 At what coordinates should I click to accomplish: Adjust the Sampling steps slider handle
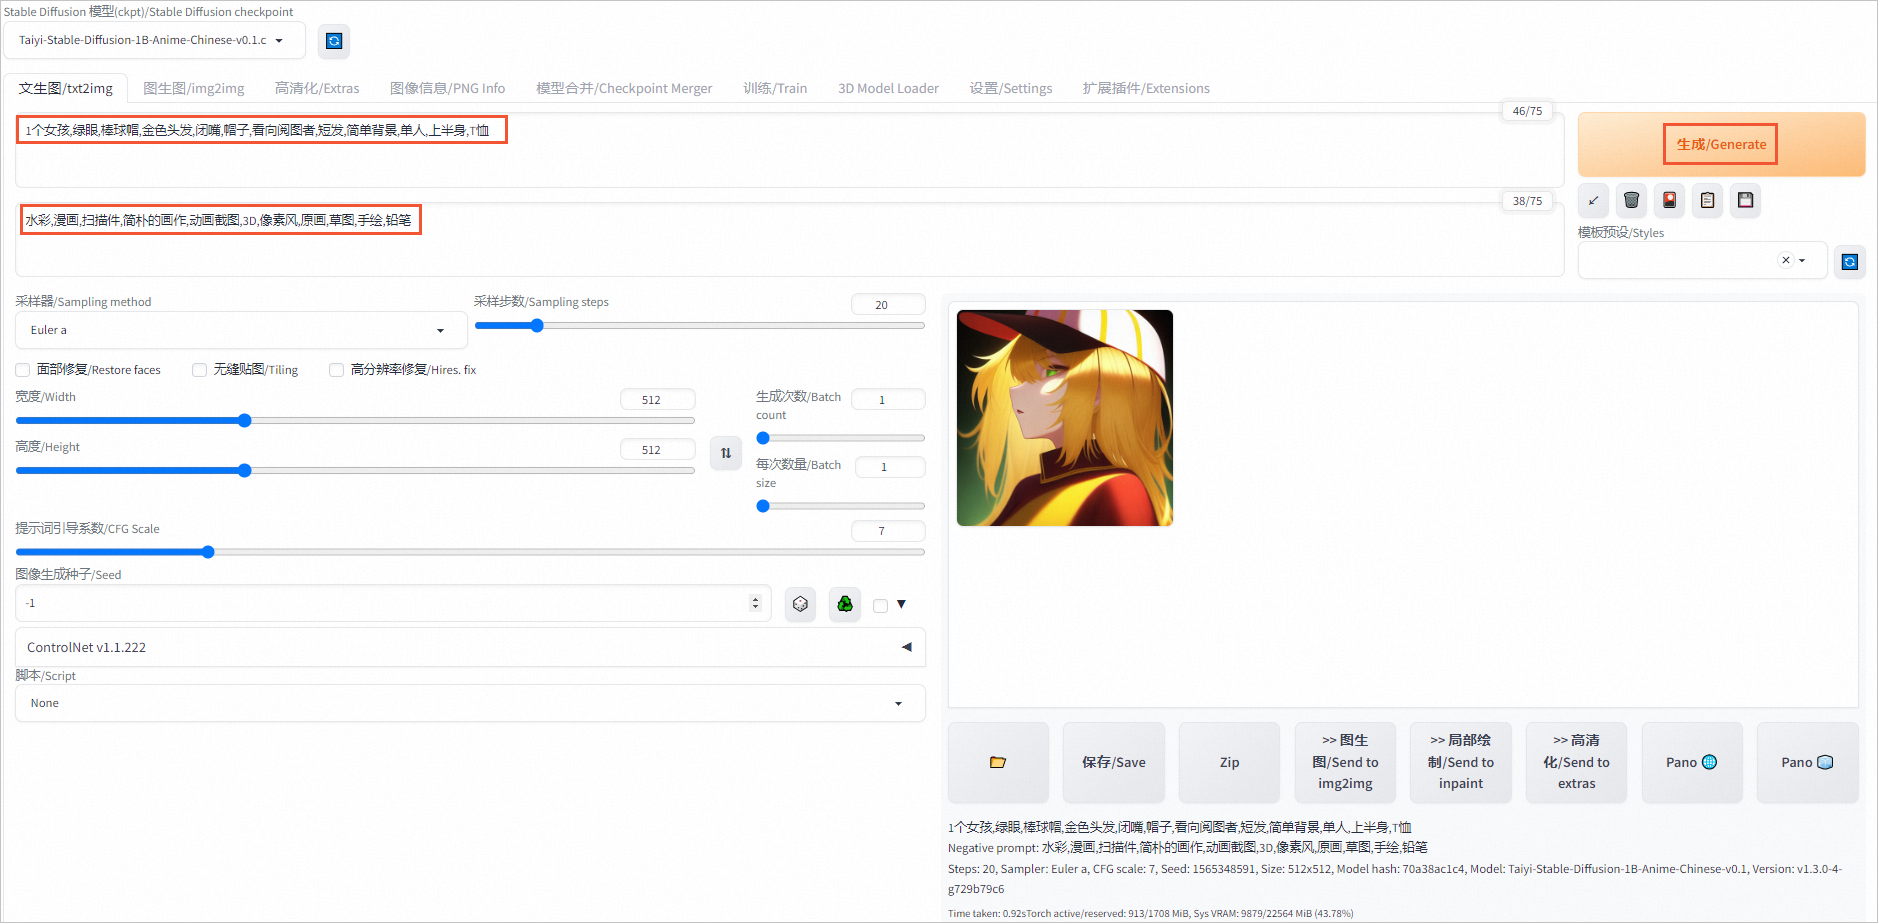[537, 325]
